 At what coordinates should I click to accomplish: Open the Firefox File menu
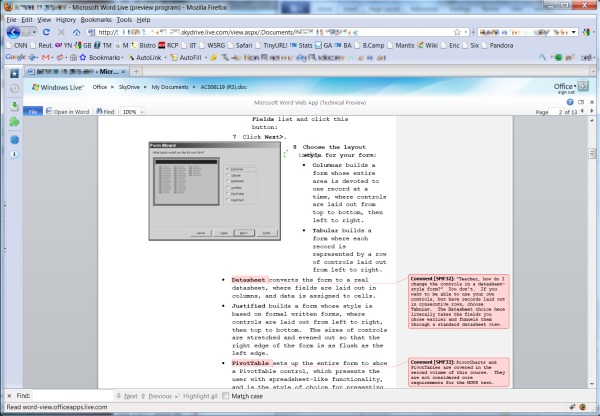pyautogui.click(x=11, y=20)
